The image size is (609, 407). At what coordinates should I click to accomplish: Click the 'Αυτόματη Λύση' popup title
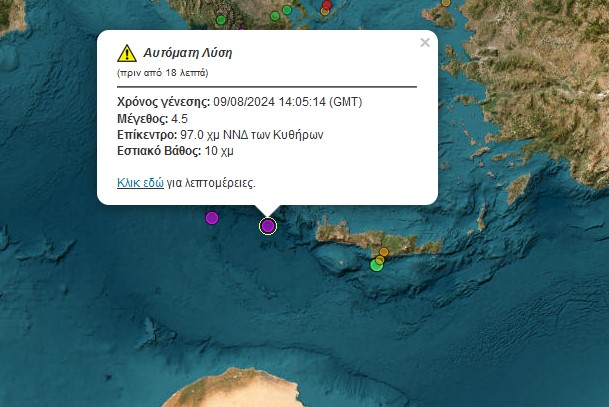point(188,52)
